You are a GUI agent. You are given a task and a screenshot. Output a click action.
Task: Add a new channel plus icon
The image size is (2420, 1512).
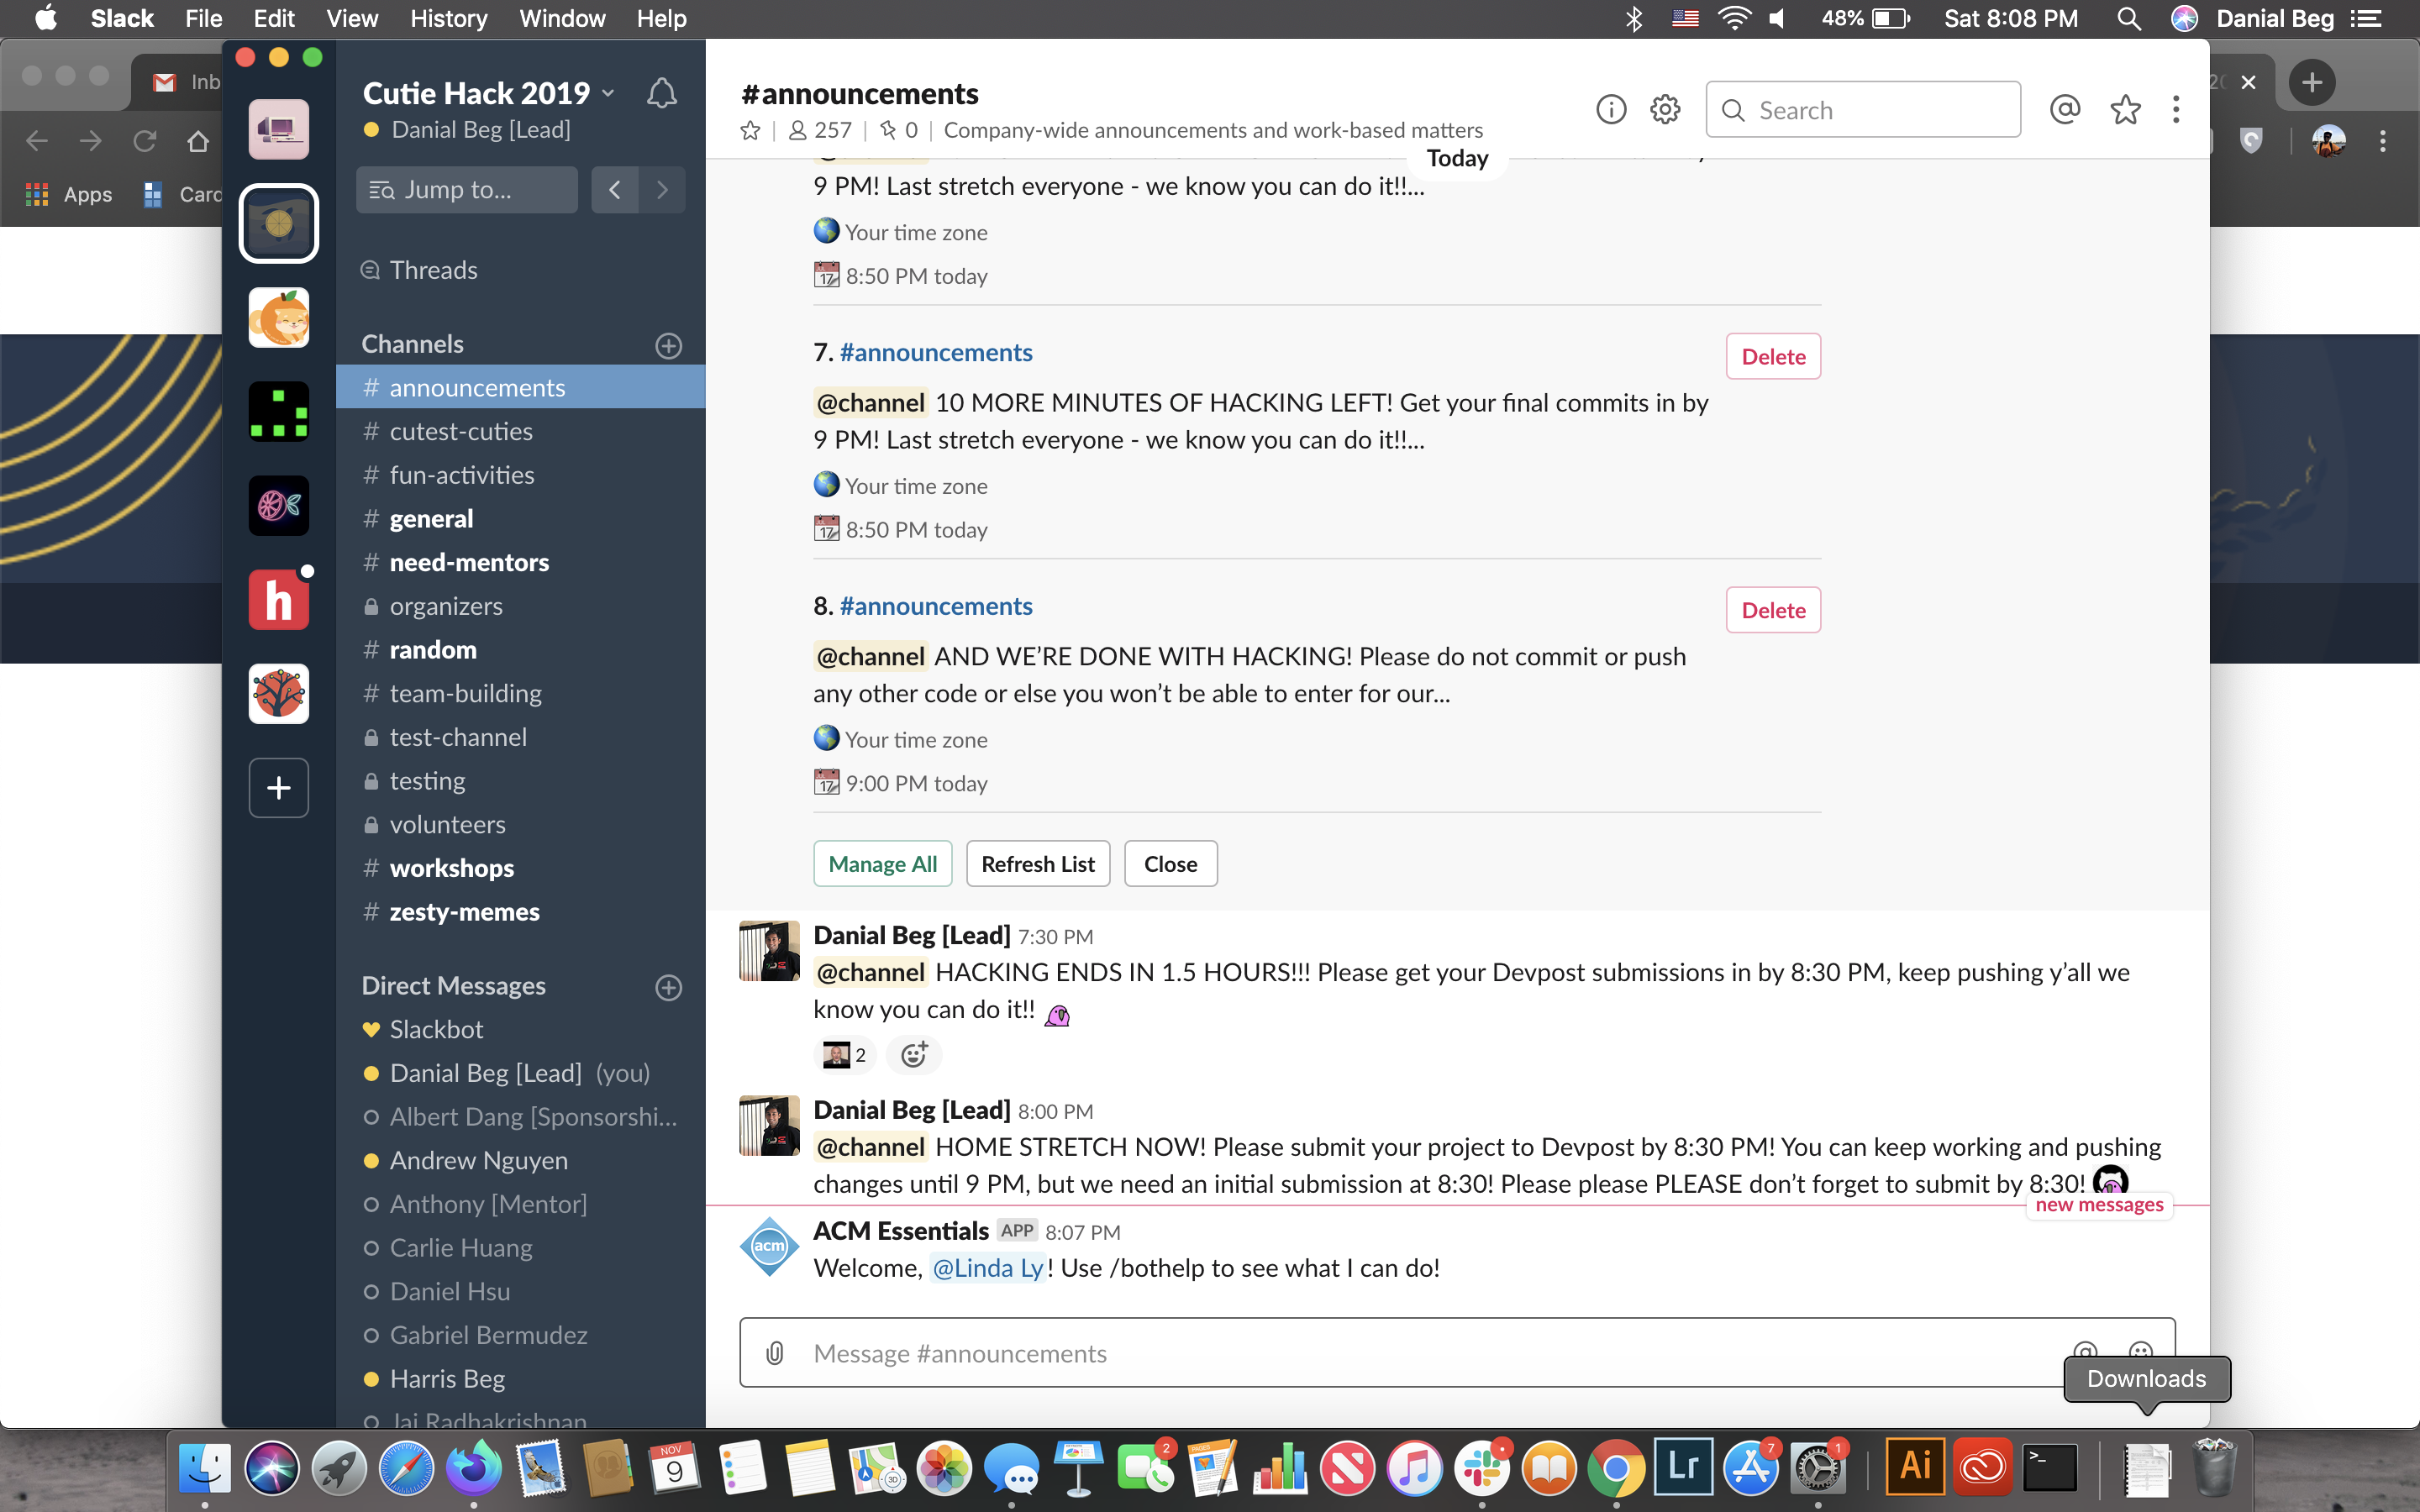click(668, 345)
